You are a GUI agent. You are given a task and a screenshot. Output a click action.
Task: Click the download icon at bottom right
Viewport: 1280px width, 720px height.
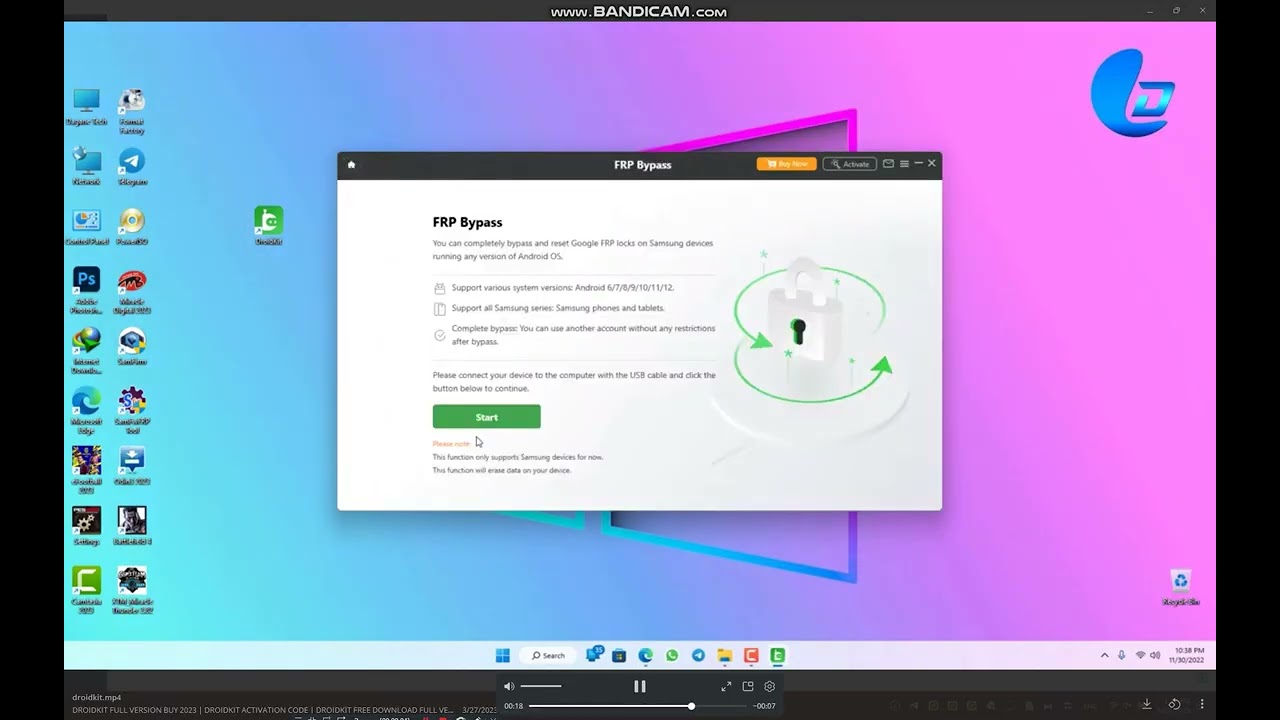pos(1147,704)
